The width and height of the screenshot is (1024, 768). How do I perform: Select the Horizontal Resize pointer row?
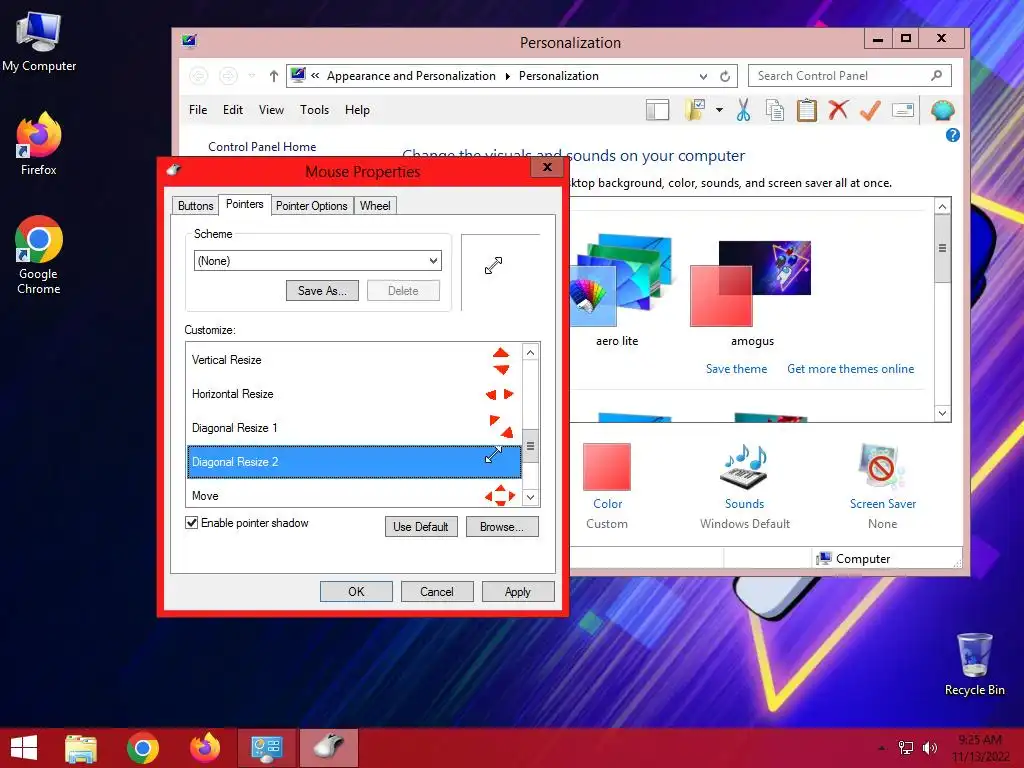[x=354, y=394]
